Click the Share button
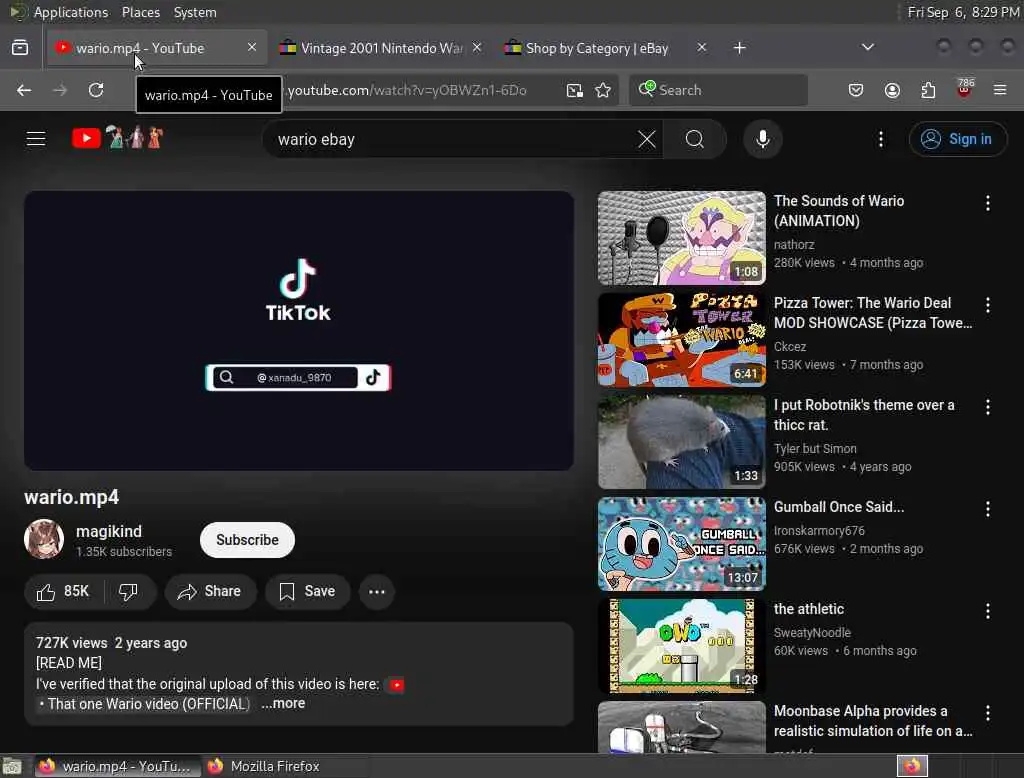The height and width of the screenshot is (778, 1024). pyautogui.click(x=210, y=591)
